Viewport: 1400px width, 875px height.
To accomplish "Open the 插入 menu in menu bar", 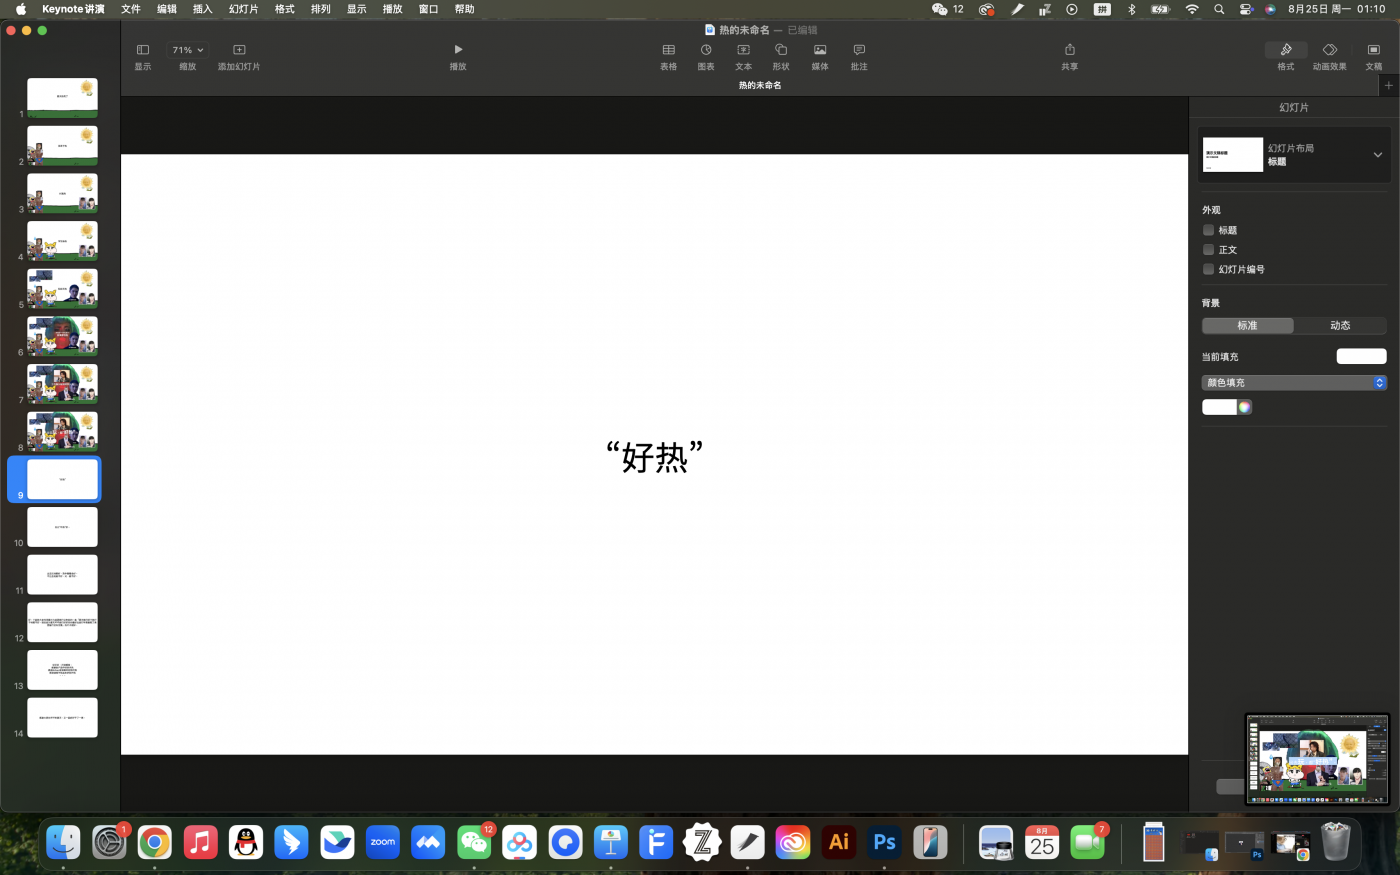I will pos(202,9).
